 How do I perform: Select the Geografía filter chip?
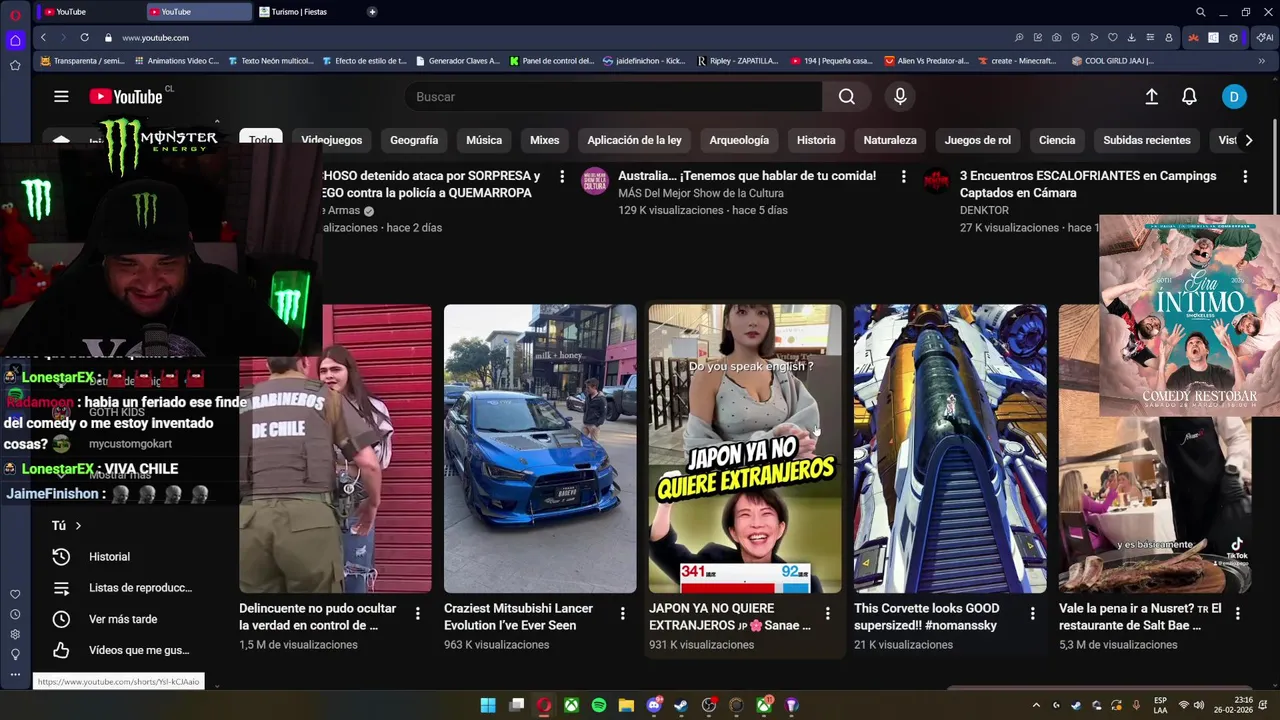[x=414, y=140]
